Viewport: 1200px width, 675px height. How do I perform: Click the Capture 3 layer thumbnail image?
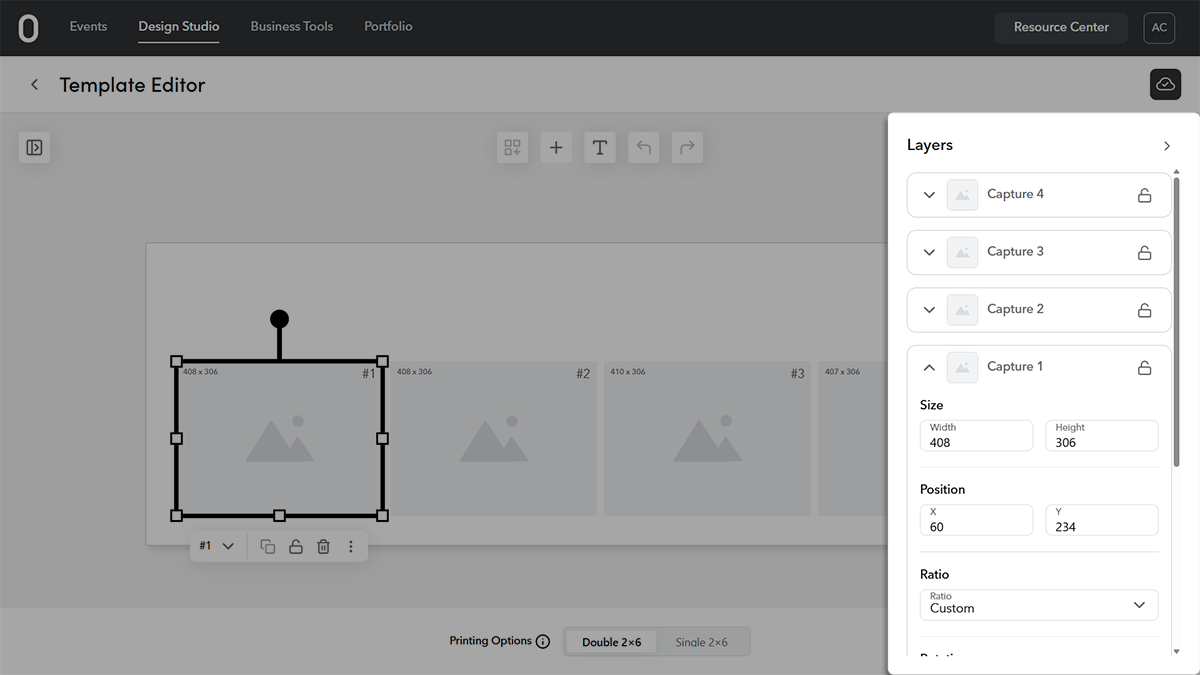[x=962, y=252]
